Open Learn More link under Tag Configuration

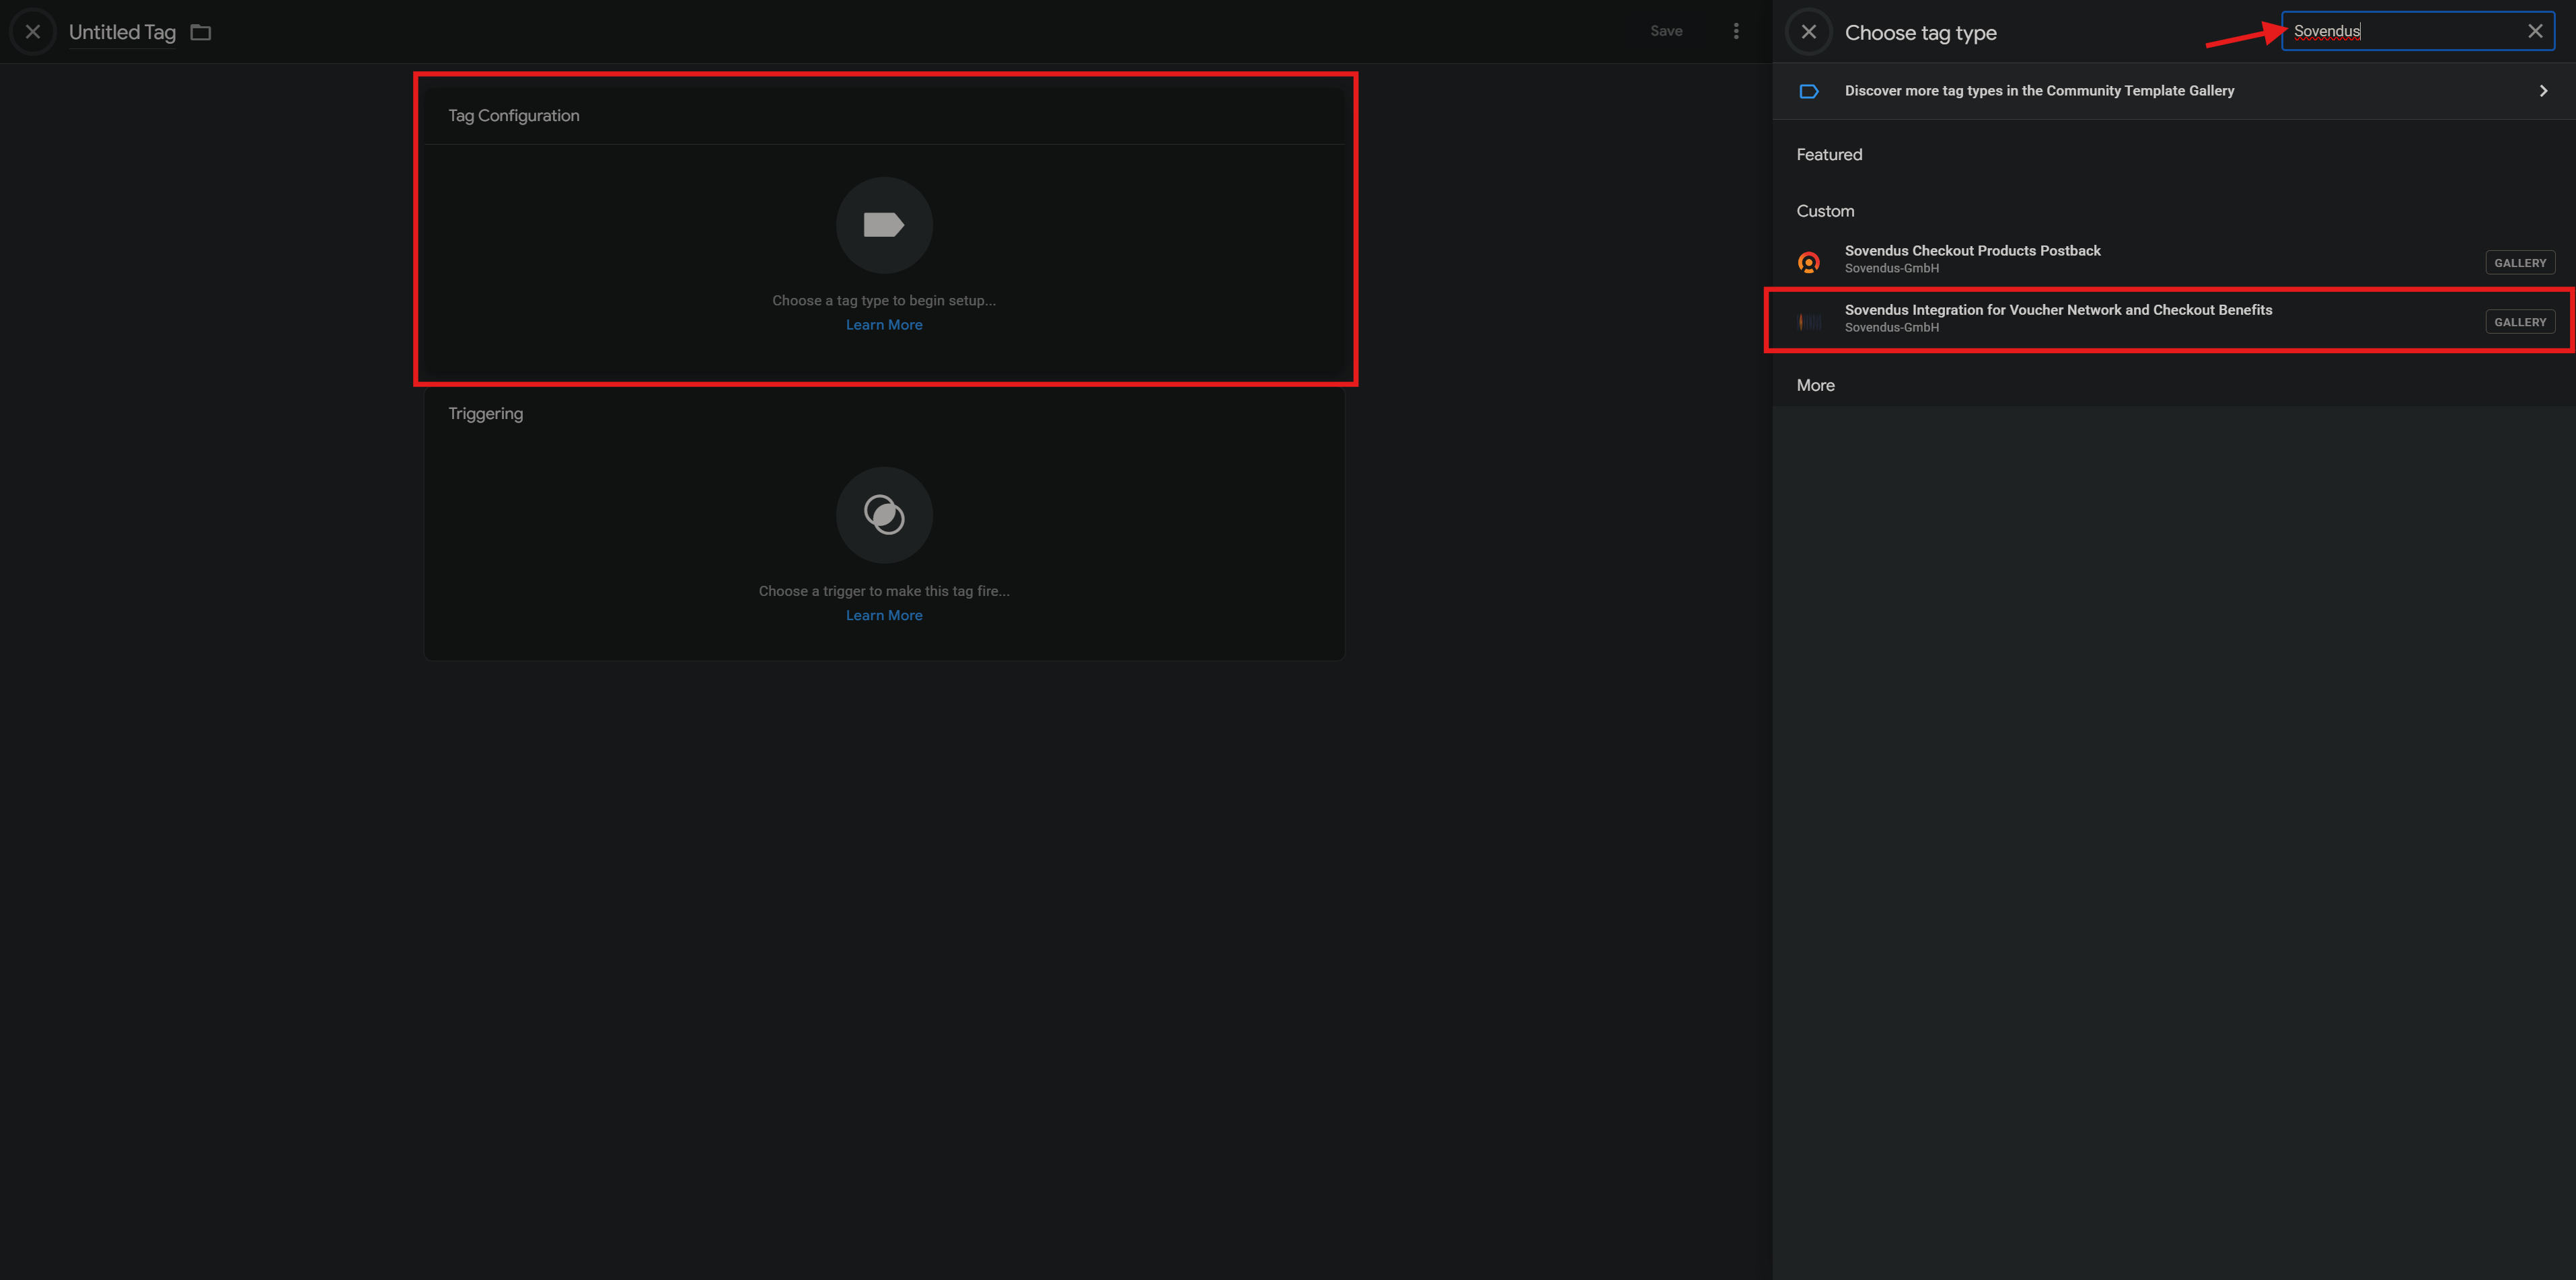(884, 325)
